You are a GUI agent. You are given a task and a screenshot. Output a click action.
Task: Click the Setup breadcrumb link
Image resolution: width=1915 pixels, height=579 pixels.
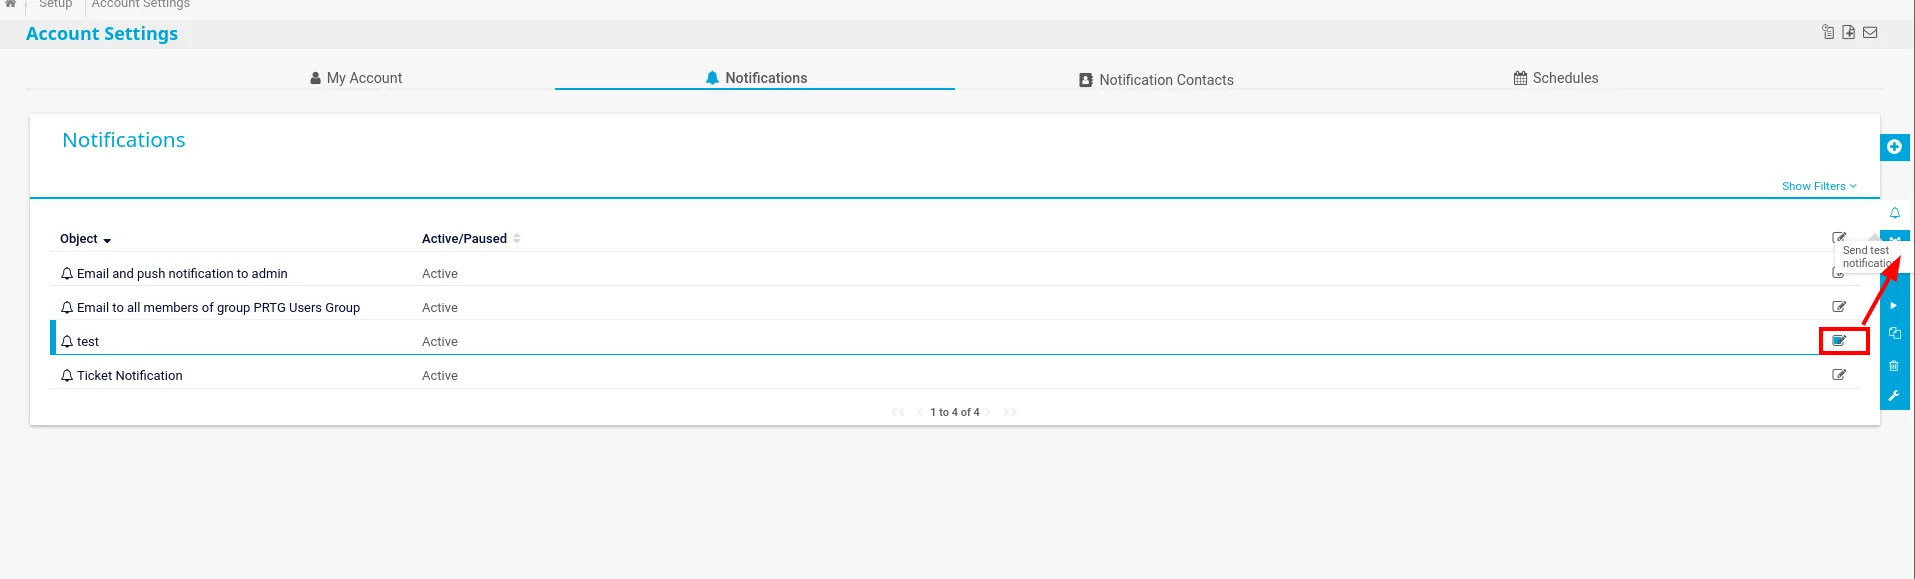tap(56, 4)
